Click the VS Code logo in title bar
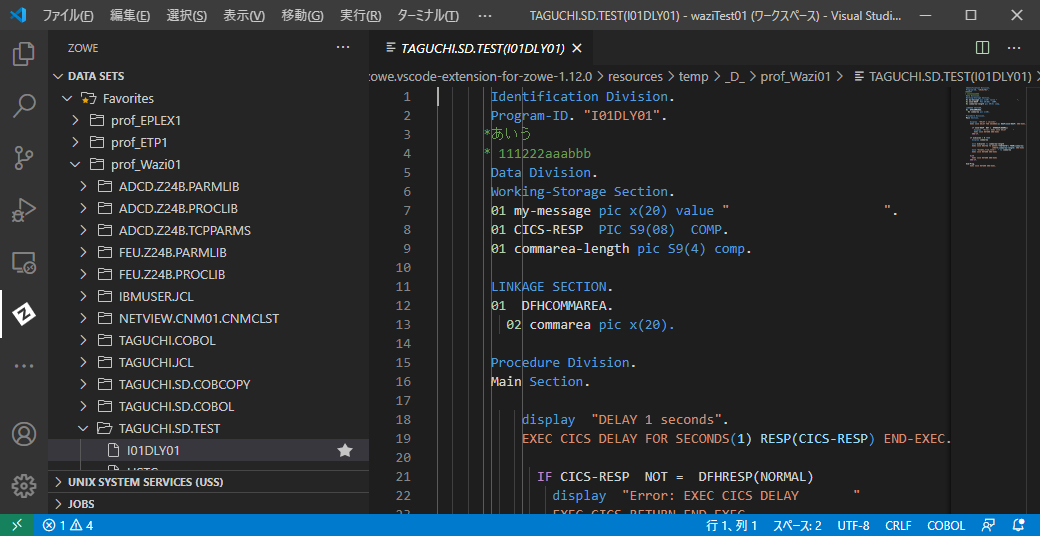Image resolution: width=1040 pixels, height=536 pixels. click(x=18, y=15)
